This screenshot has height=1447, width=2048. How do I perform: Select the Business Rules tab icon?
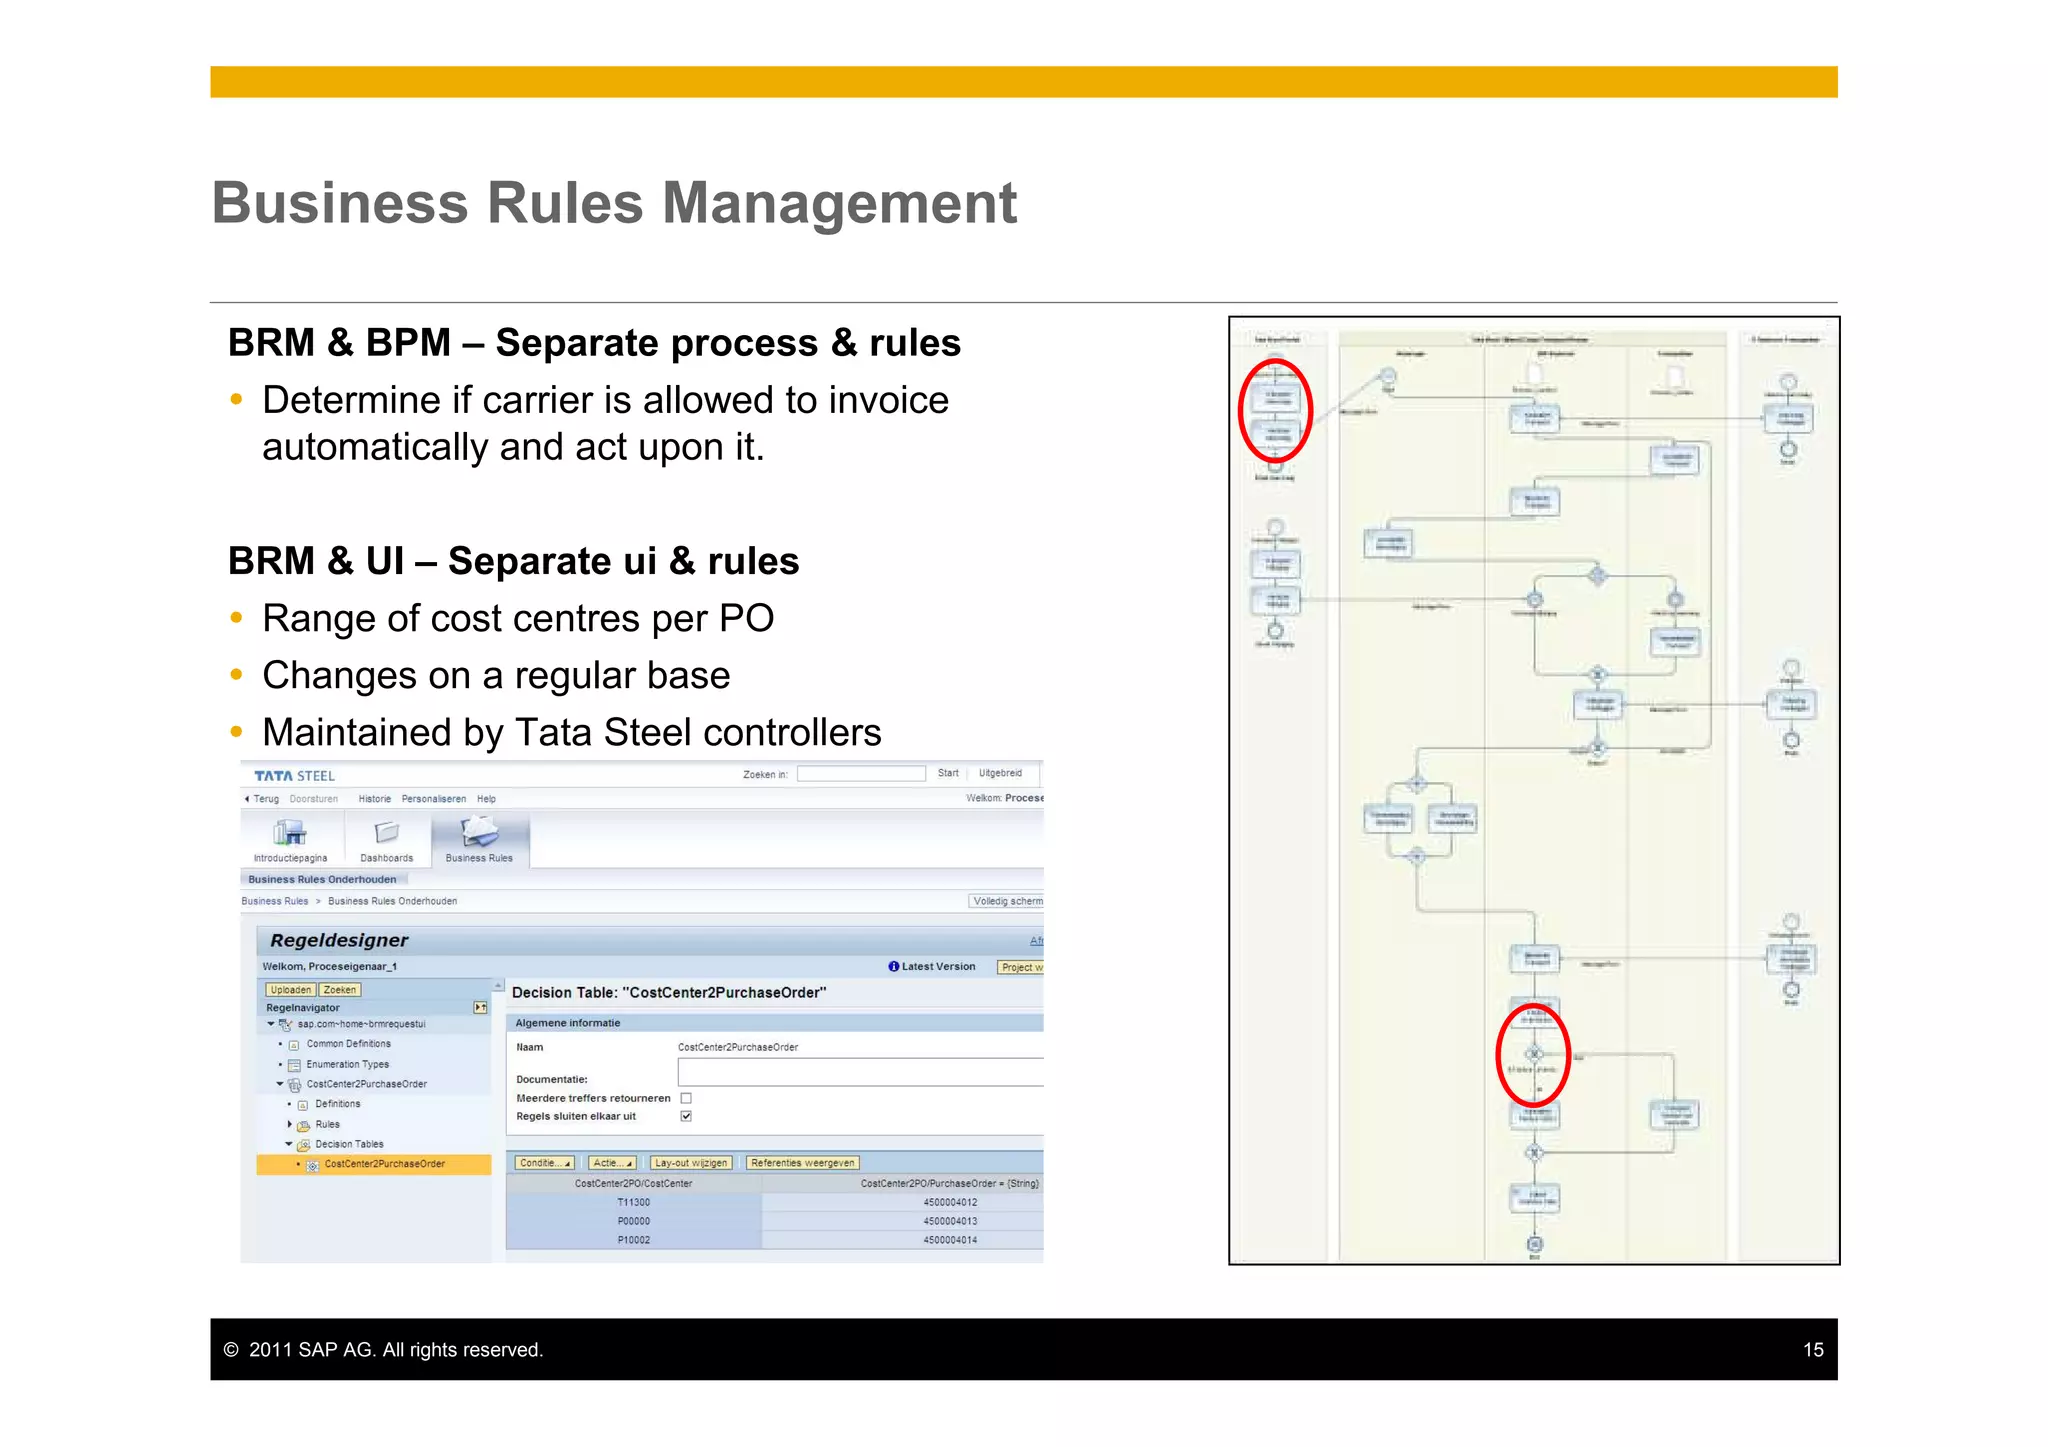479,831
